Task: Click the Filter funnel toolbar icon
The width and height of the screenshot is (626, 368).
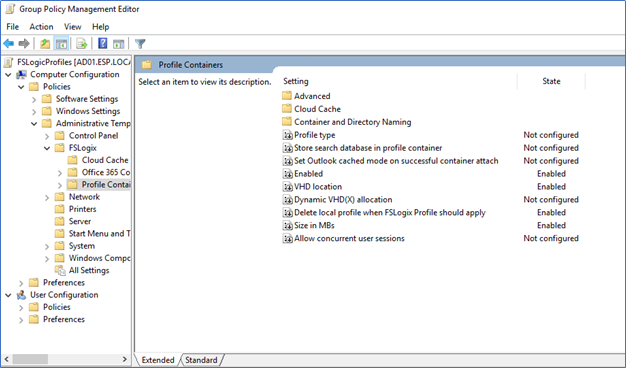Action: (140, 44)
